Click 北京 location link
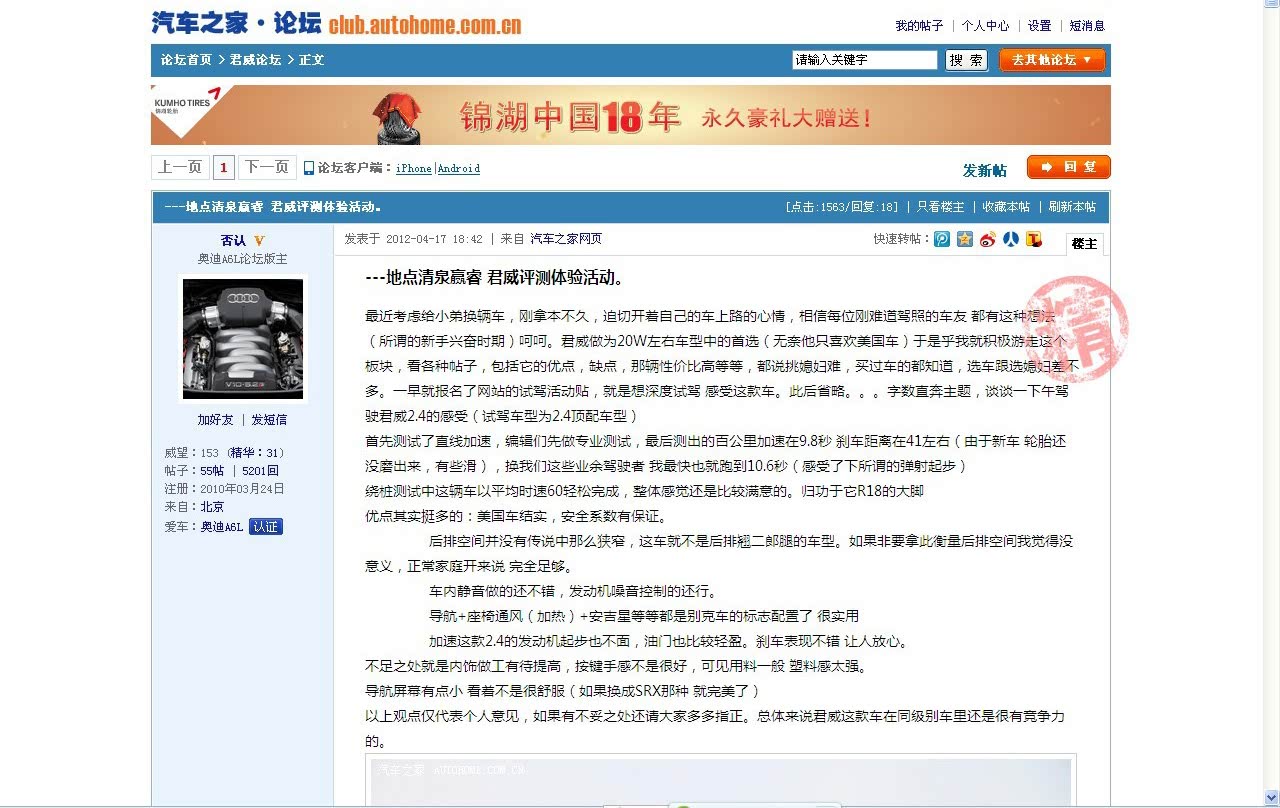Image resolution: width=1280 pixels, height=808 pixels. [x=212, y=507]
